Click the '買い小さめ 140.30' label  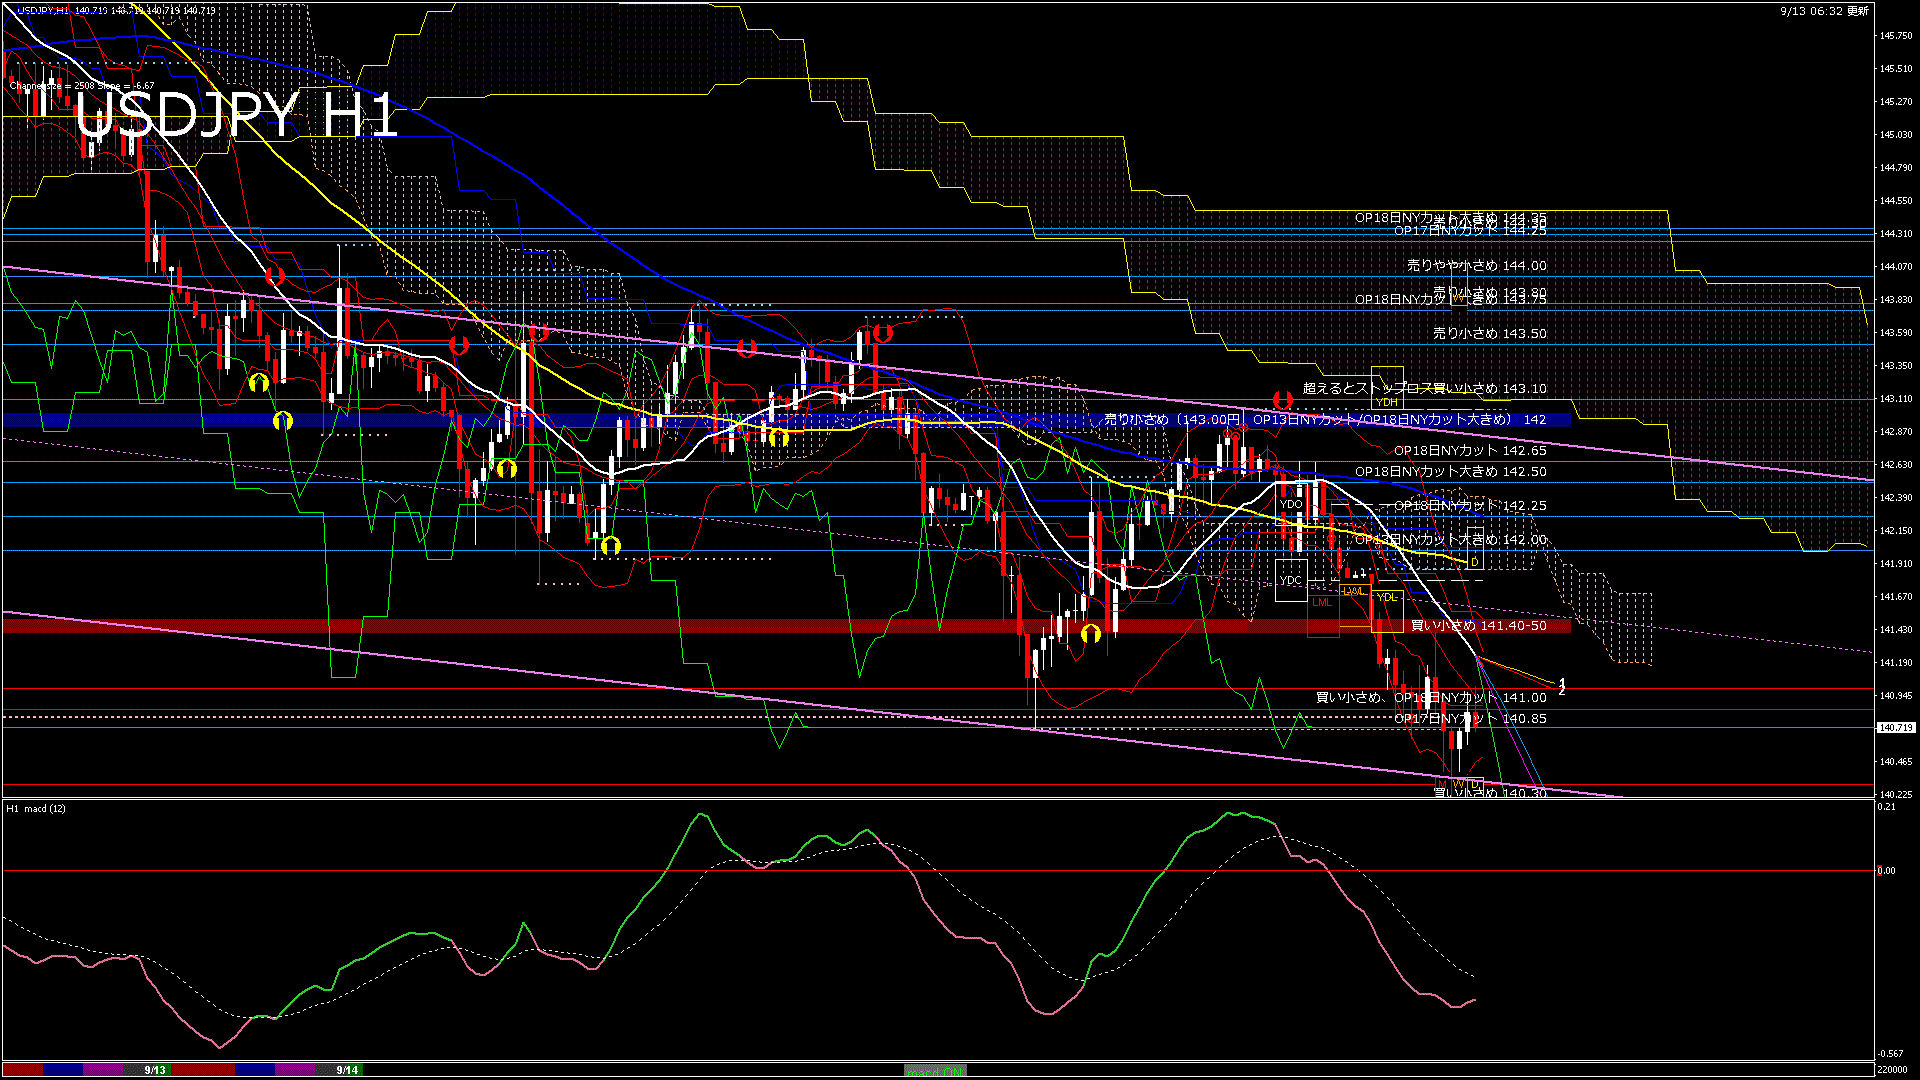tap(1490, 793)
